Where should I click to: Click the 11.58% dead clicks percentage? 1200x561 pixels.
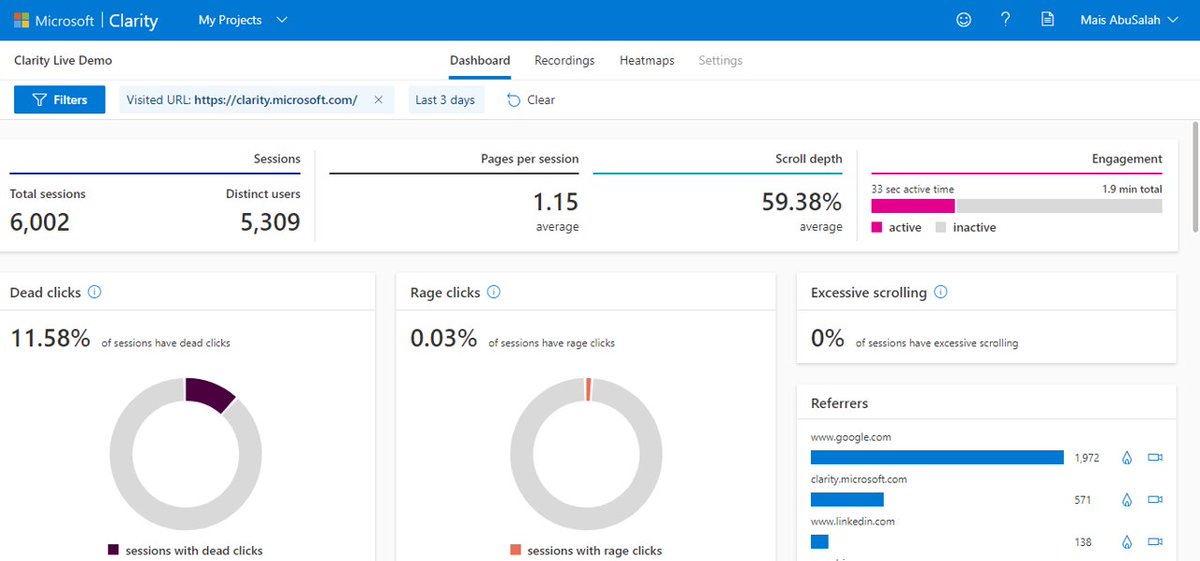(51, 338)
